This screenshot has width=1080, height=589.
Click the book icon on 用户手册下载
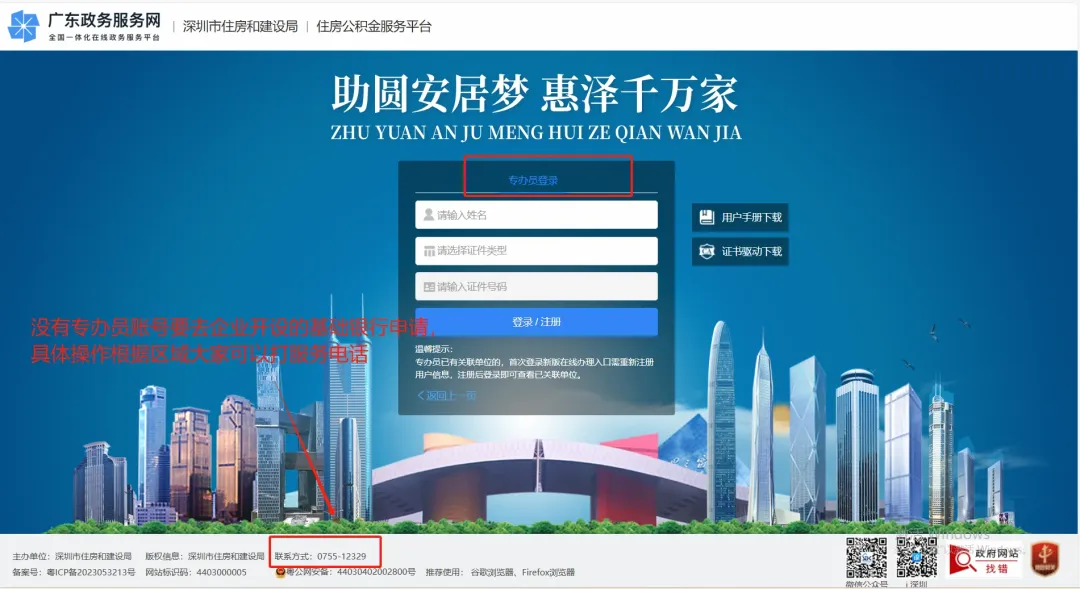click(x=707, y=217)
